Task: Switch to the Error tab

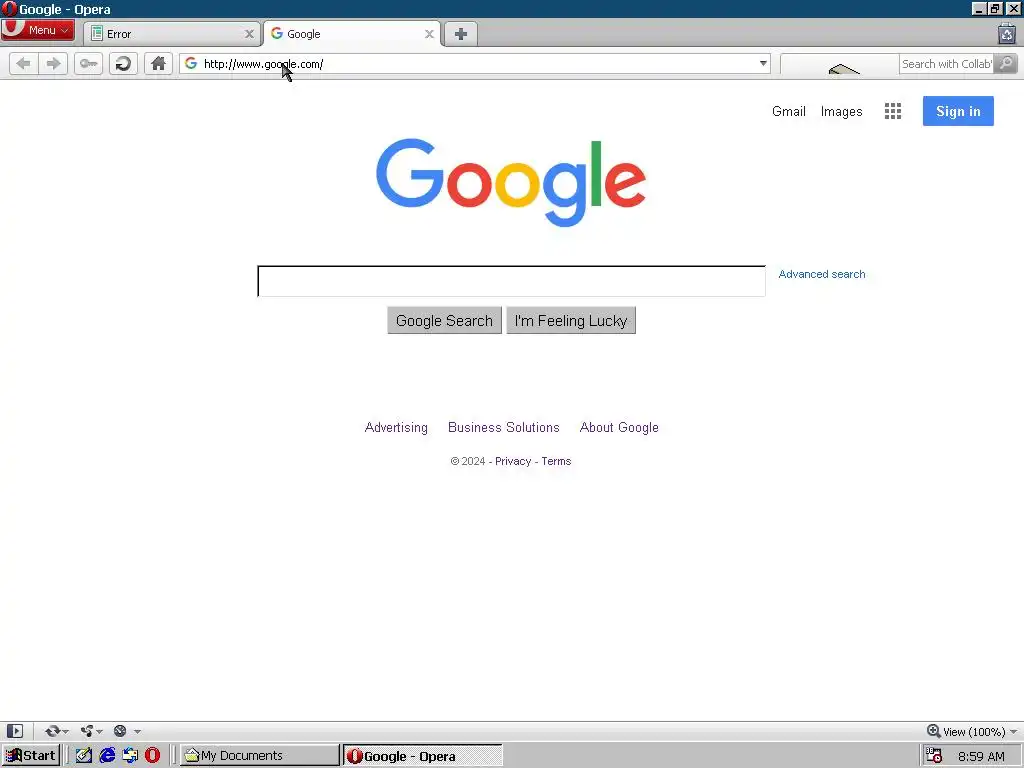Action: pyautogui.click(x=172, y=34)
